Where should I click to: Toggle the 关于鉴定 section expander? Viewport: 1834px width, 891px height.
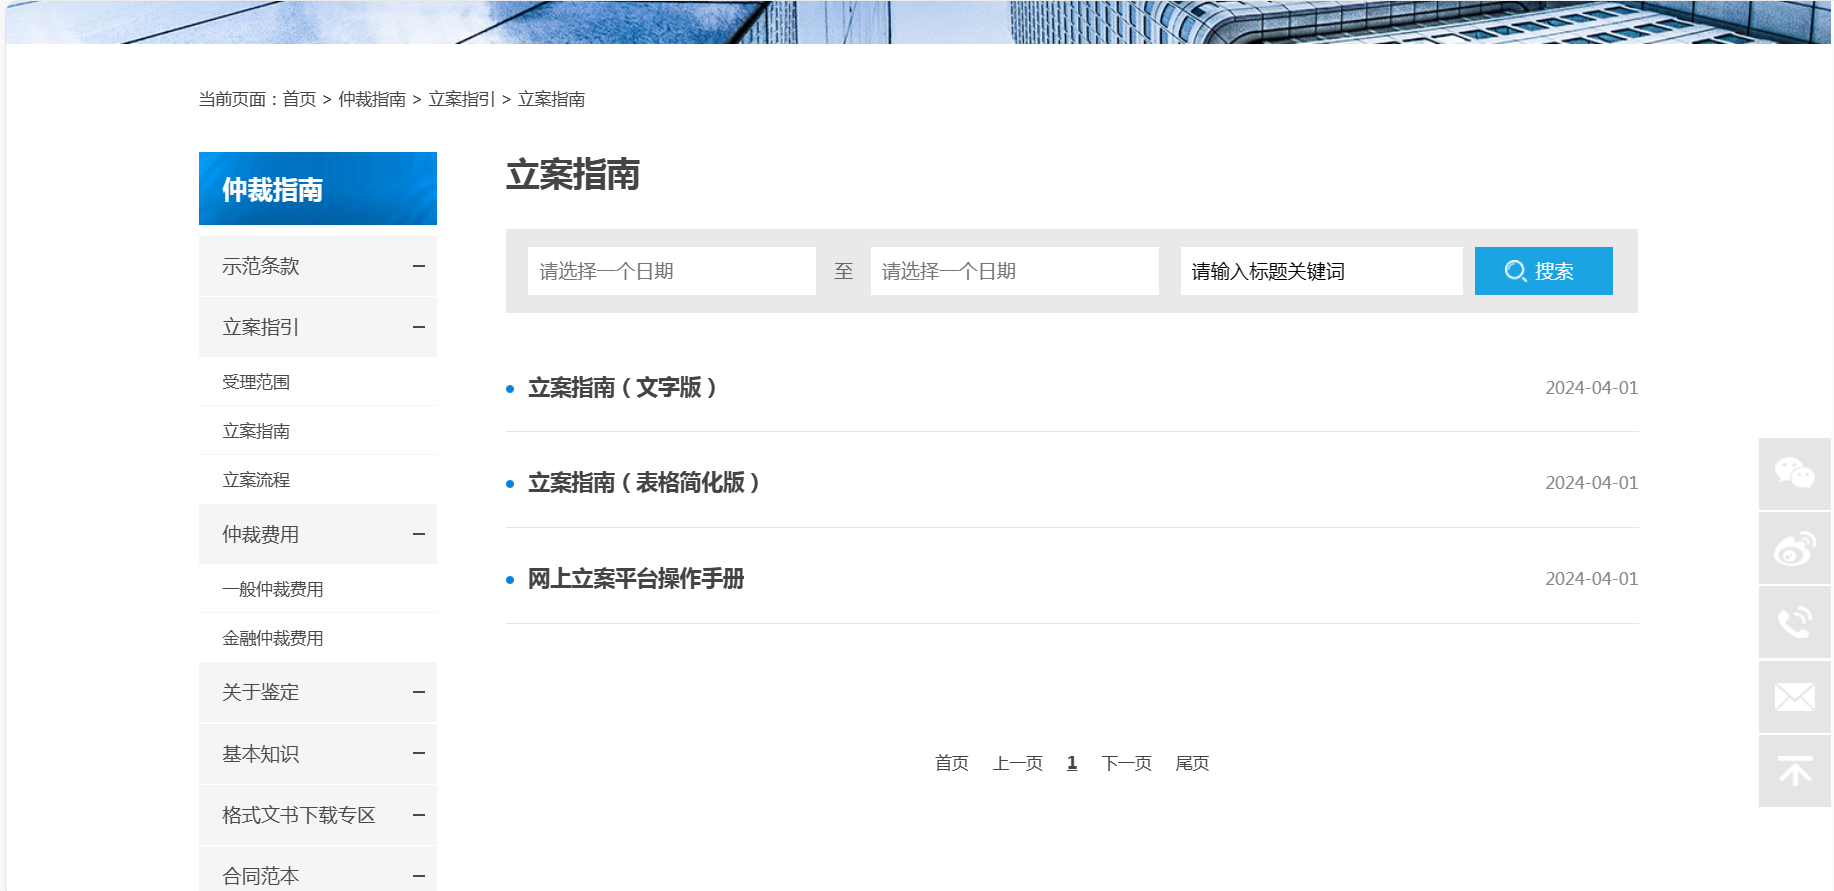(x=418, y=692)
